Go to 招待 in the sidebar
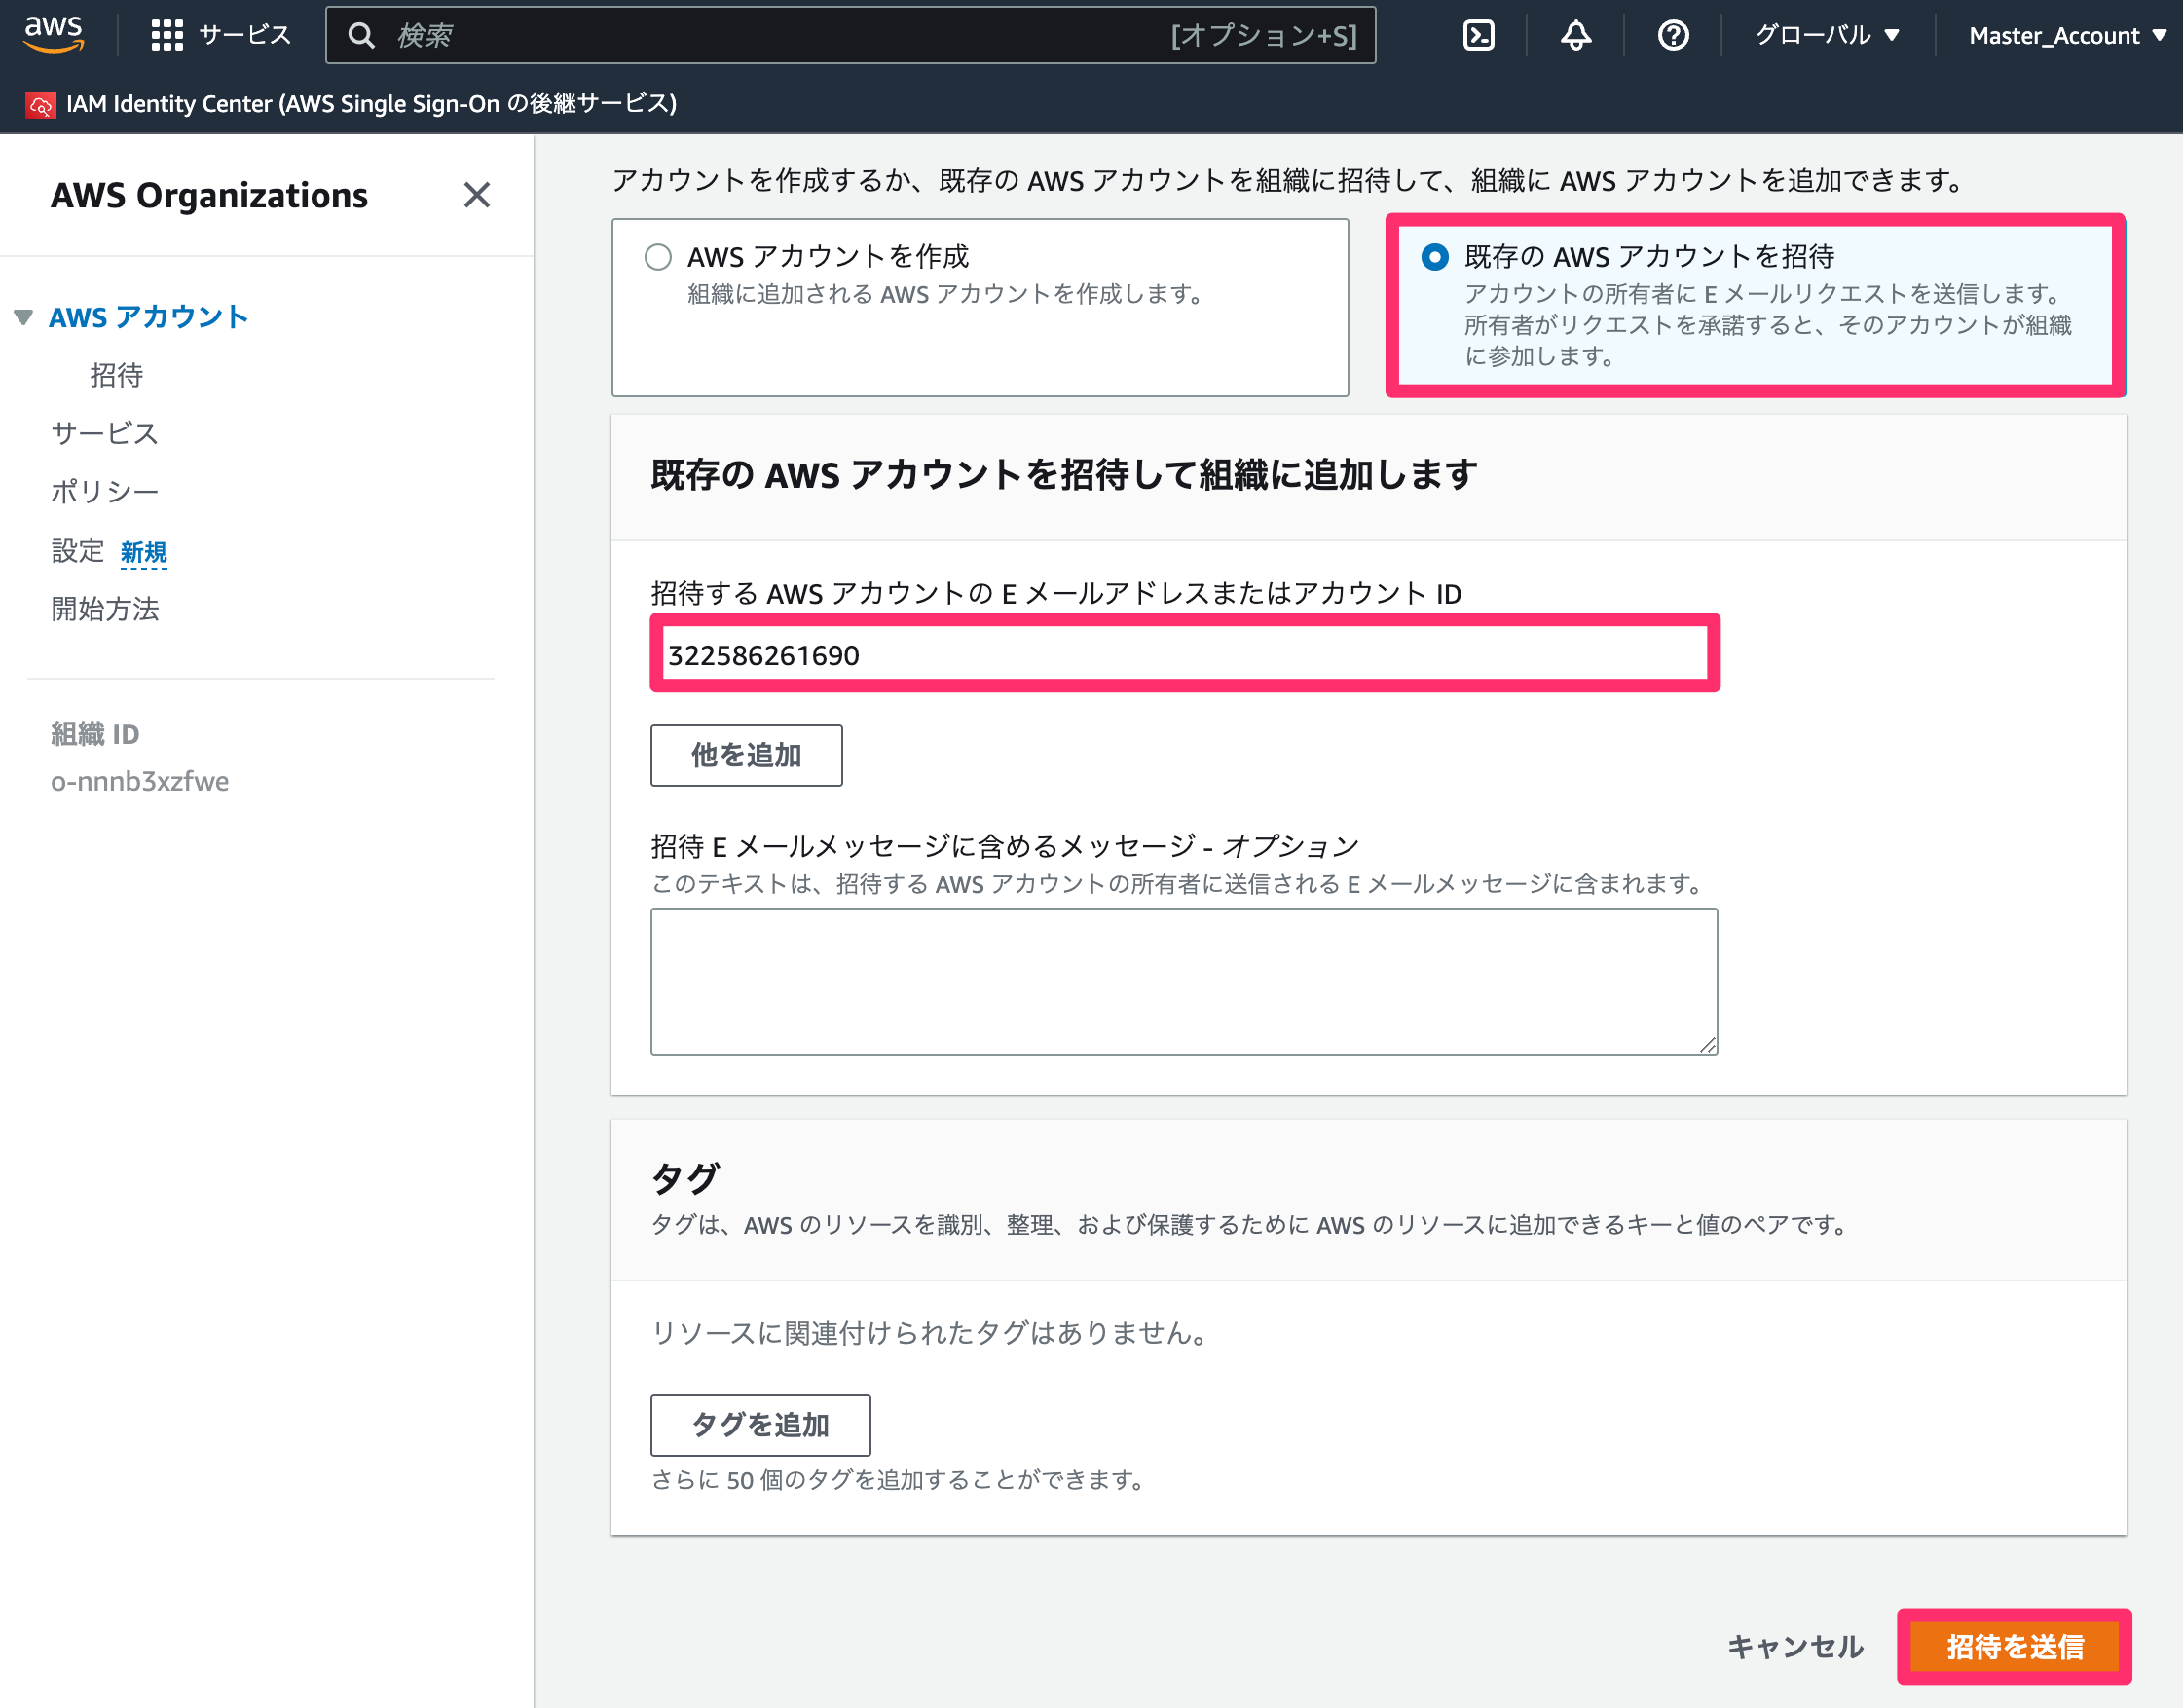This screenshot has height=1708, width=2183. tap(117, 375)
